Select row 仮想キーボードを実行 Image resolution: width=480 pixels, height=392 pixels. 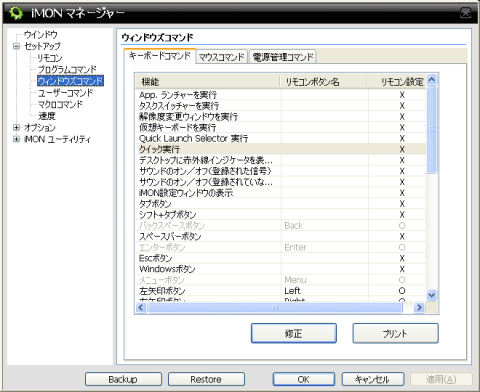pos(281,127)
